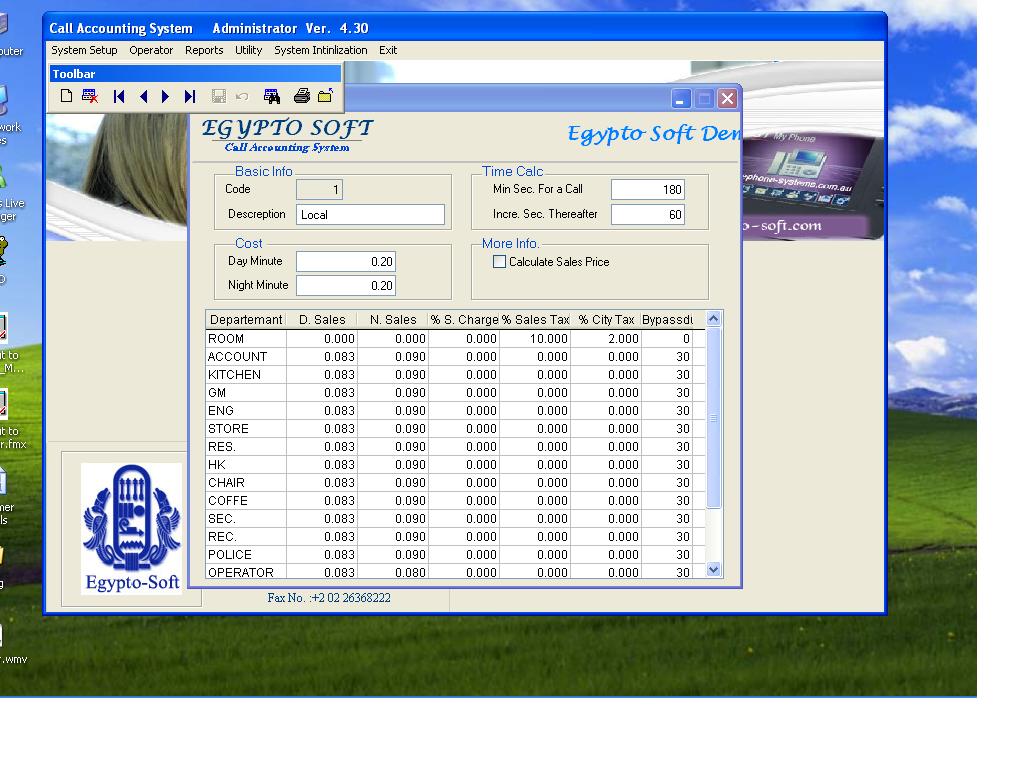This screenshot has width=1024, height=768.
Task: Click the Departemant column header
Action: (x=246, y=319)
